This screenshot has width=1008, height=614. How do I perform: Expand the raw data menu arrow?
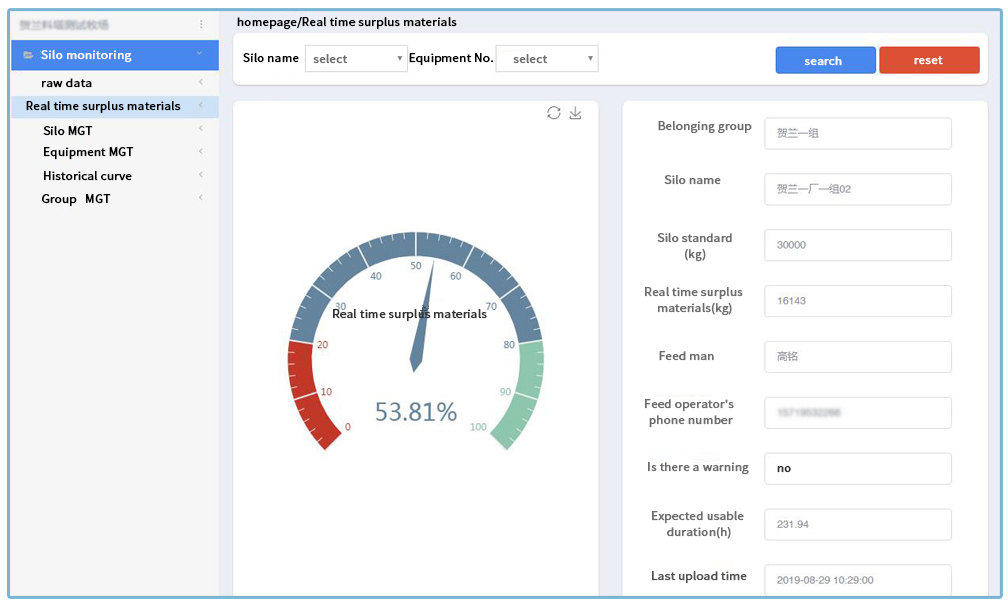pyautogui.click(x=201, y=82)
